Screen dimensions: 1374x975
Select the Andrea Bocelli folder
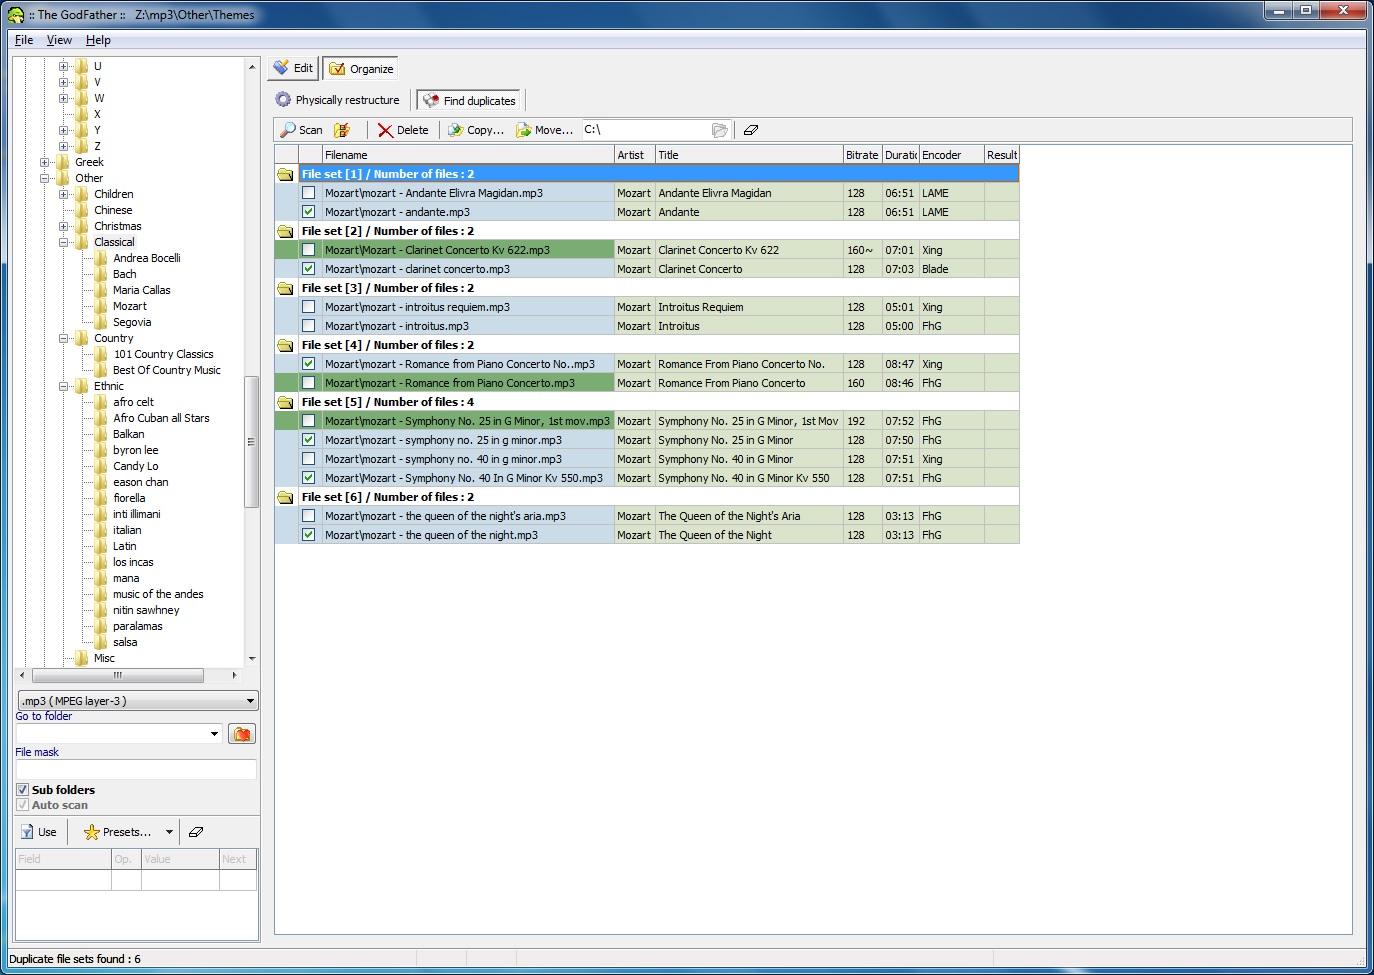[x=146, y=258]
